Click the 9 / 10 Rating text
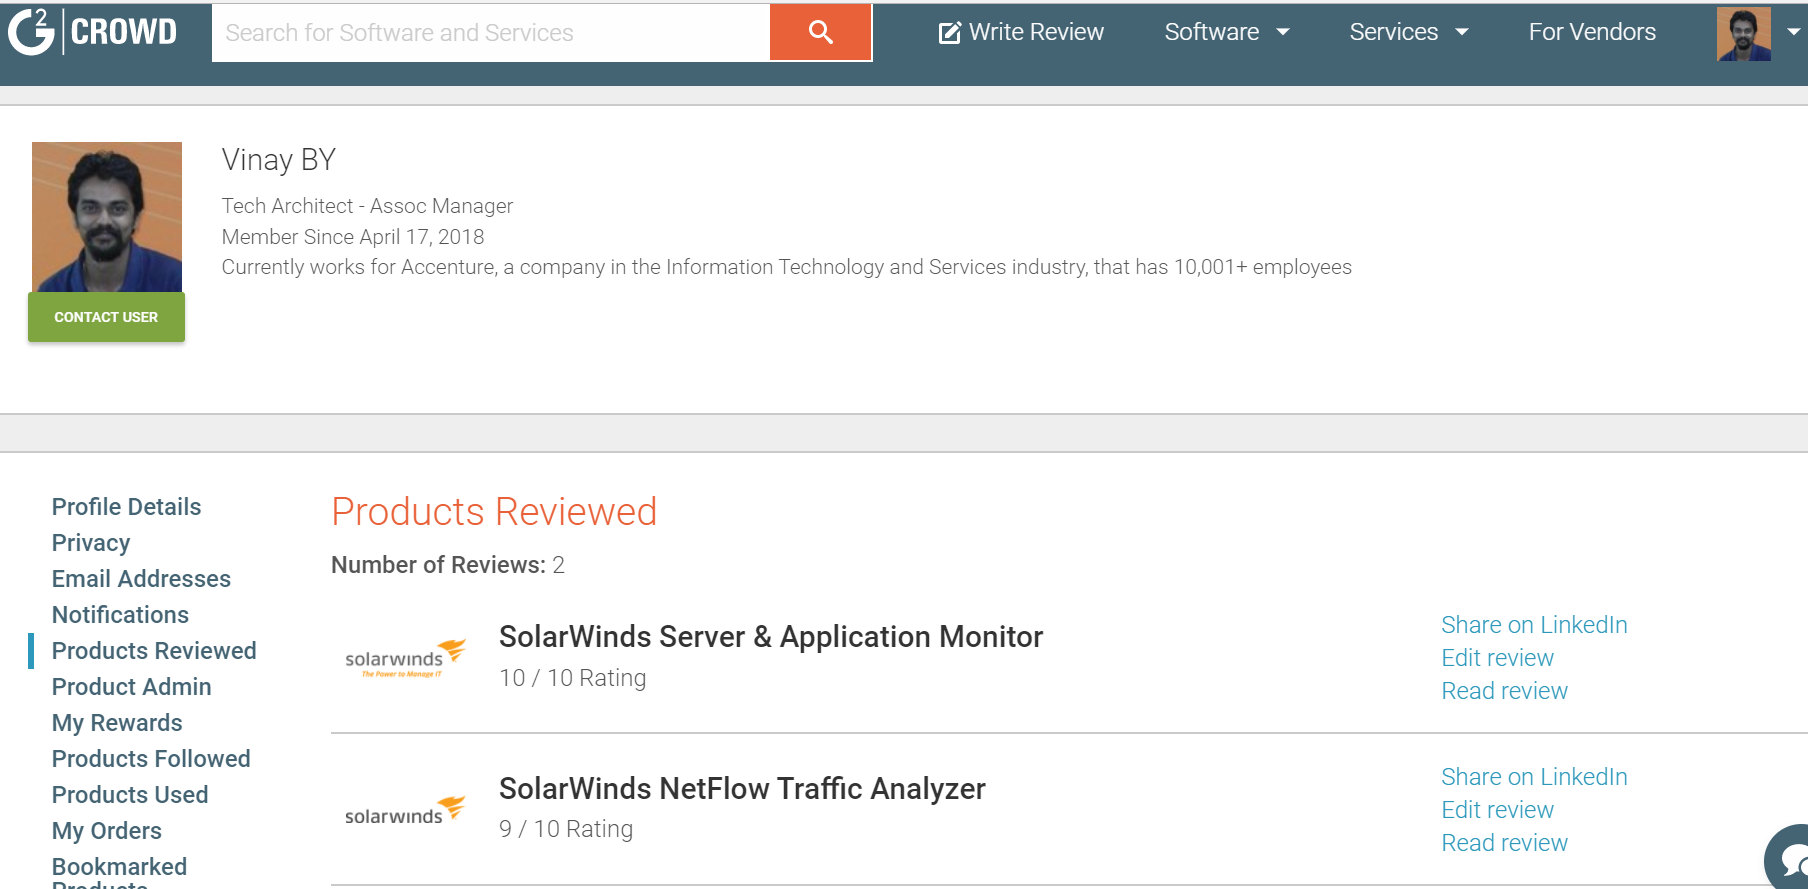This screenshot has width=1808, height=889. click(566, 829)
